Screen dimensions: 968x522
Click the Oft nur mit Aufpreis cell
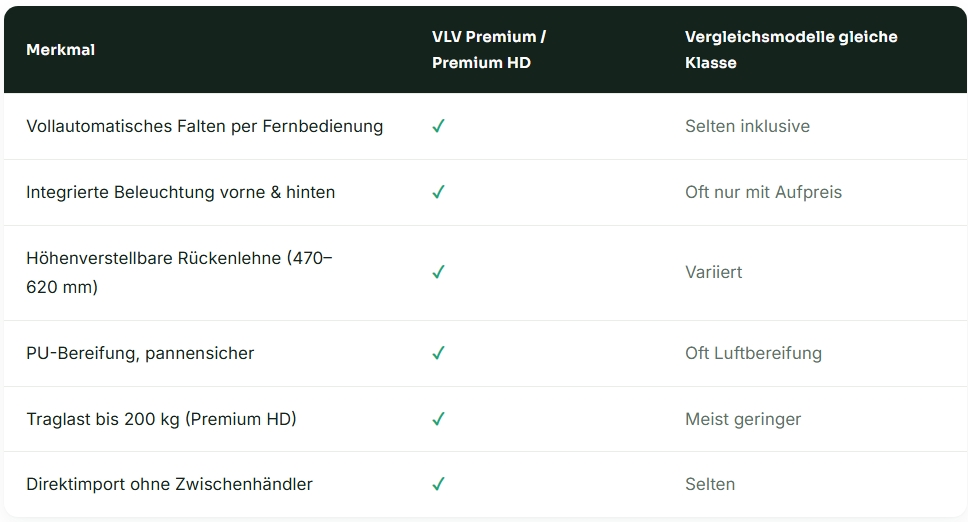pyautogui.click(x=763, y=193)
